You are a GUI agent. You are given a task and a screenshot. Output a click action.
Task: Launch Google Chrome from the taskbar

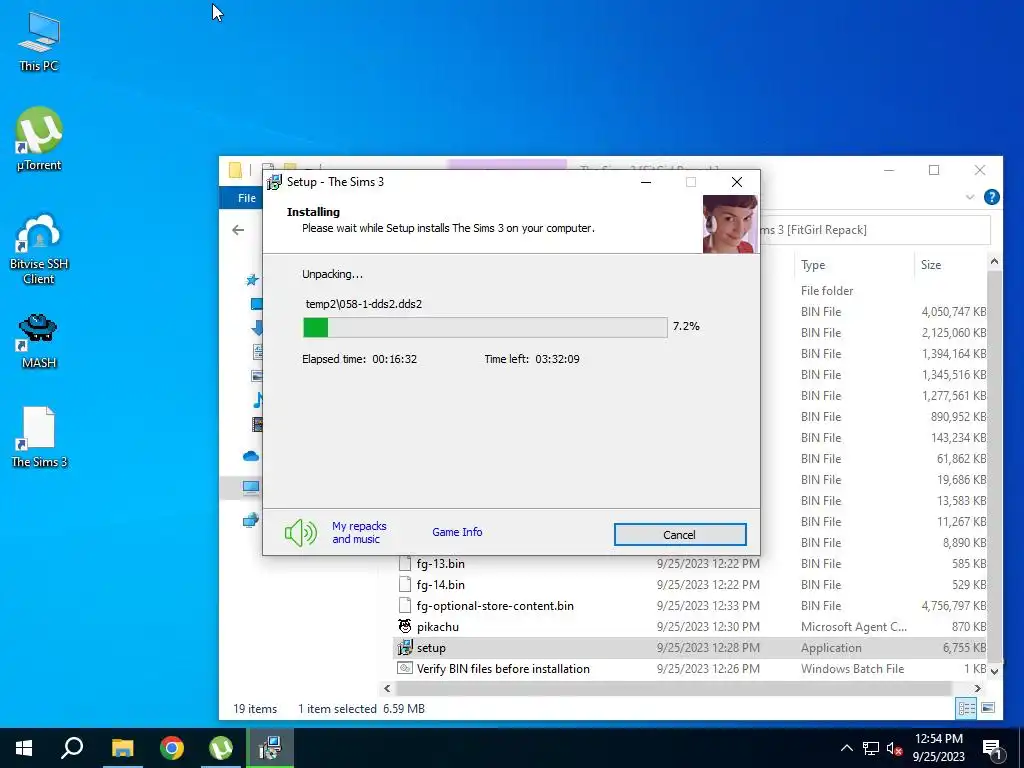click(x=172, y=748)
